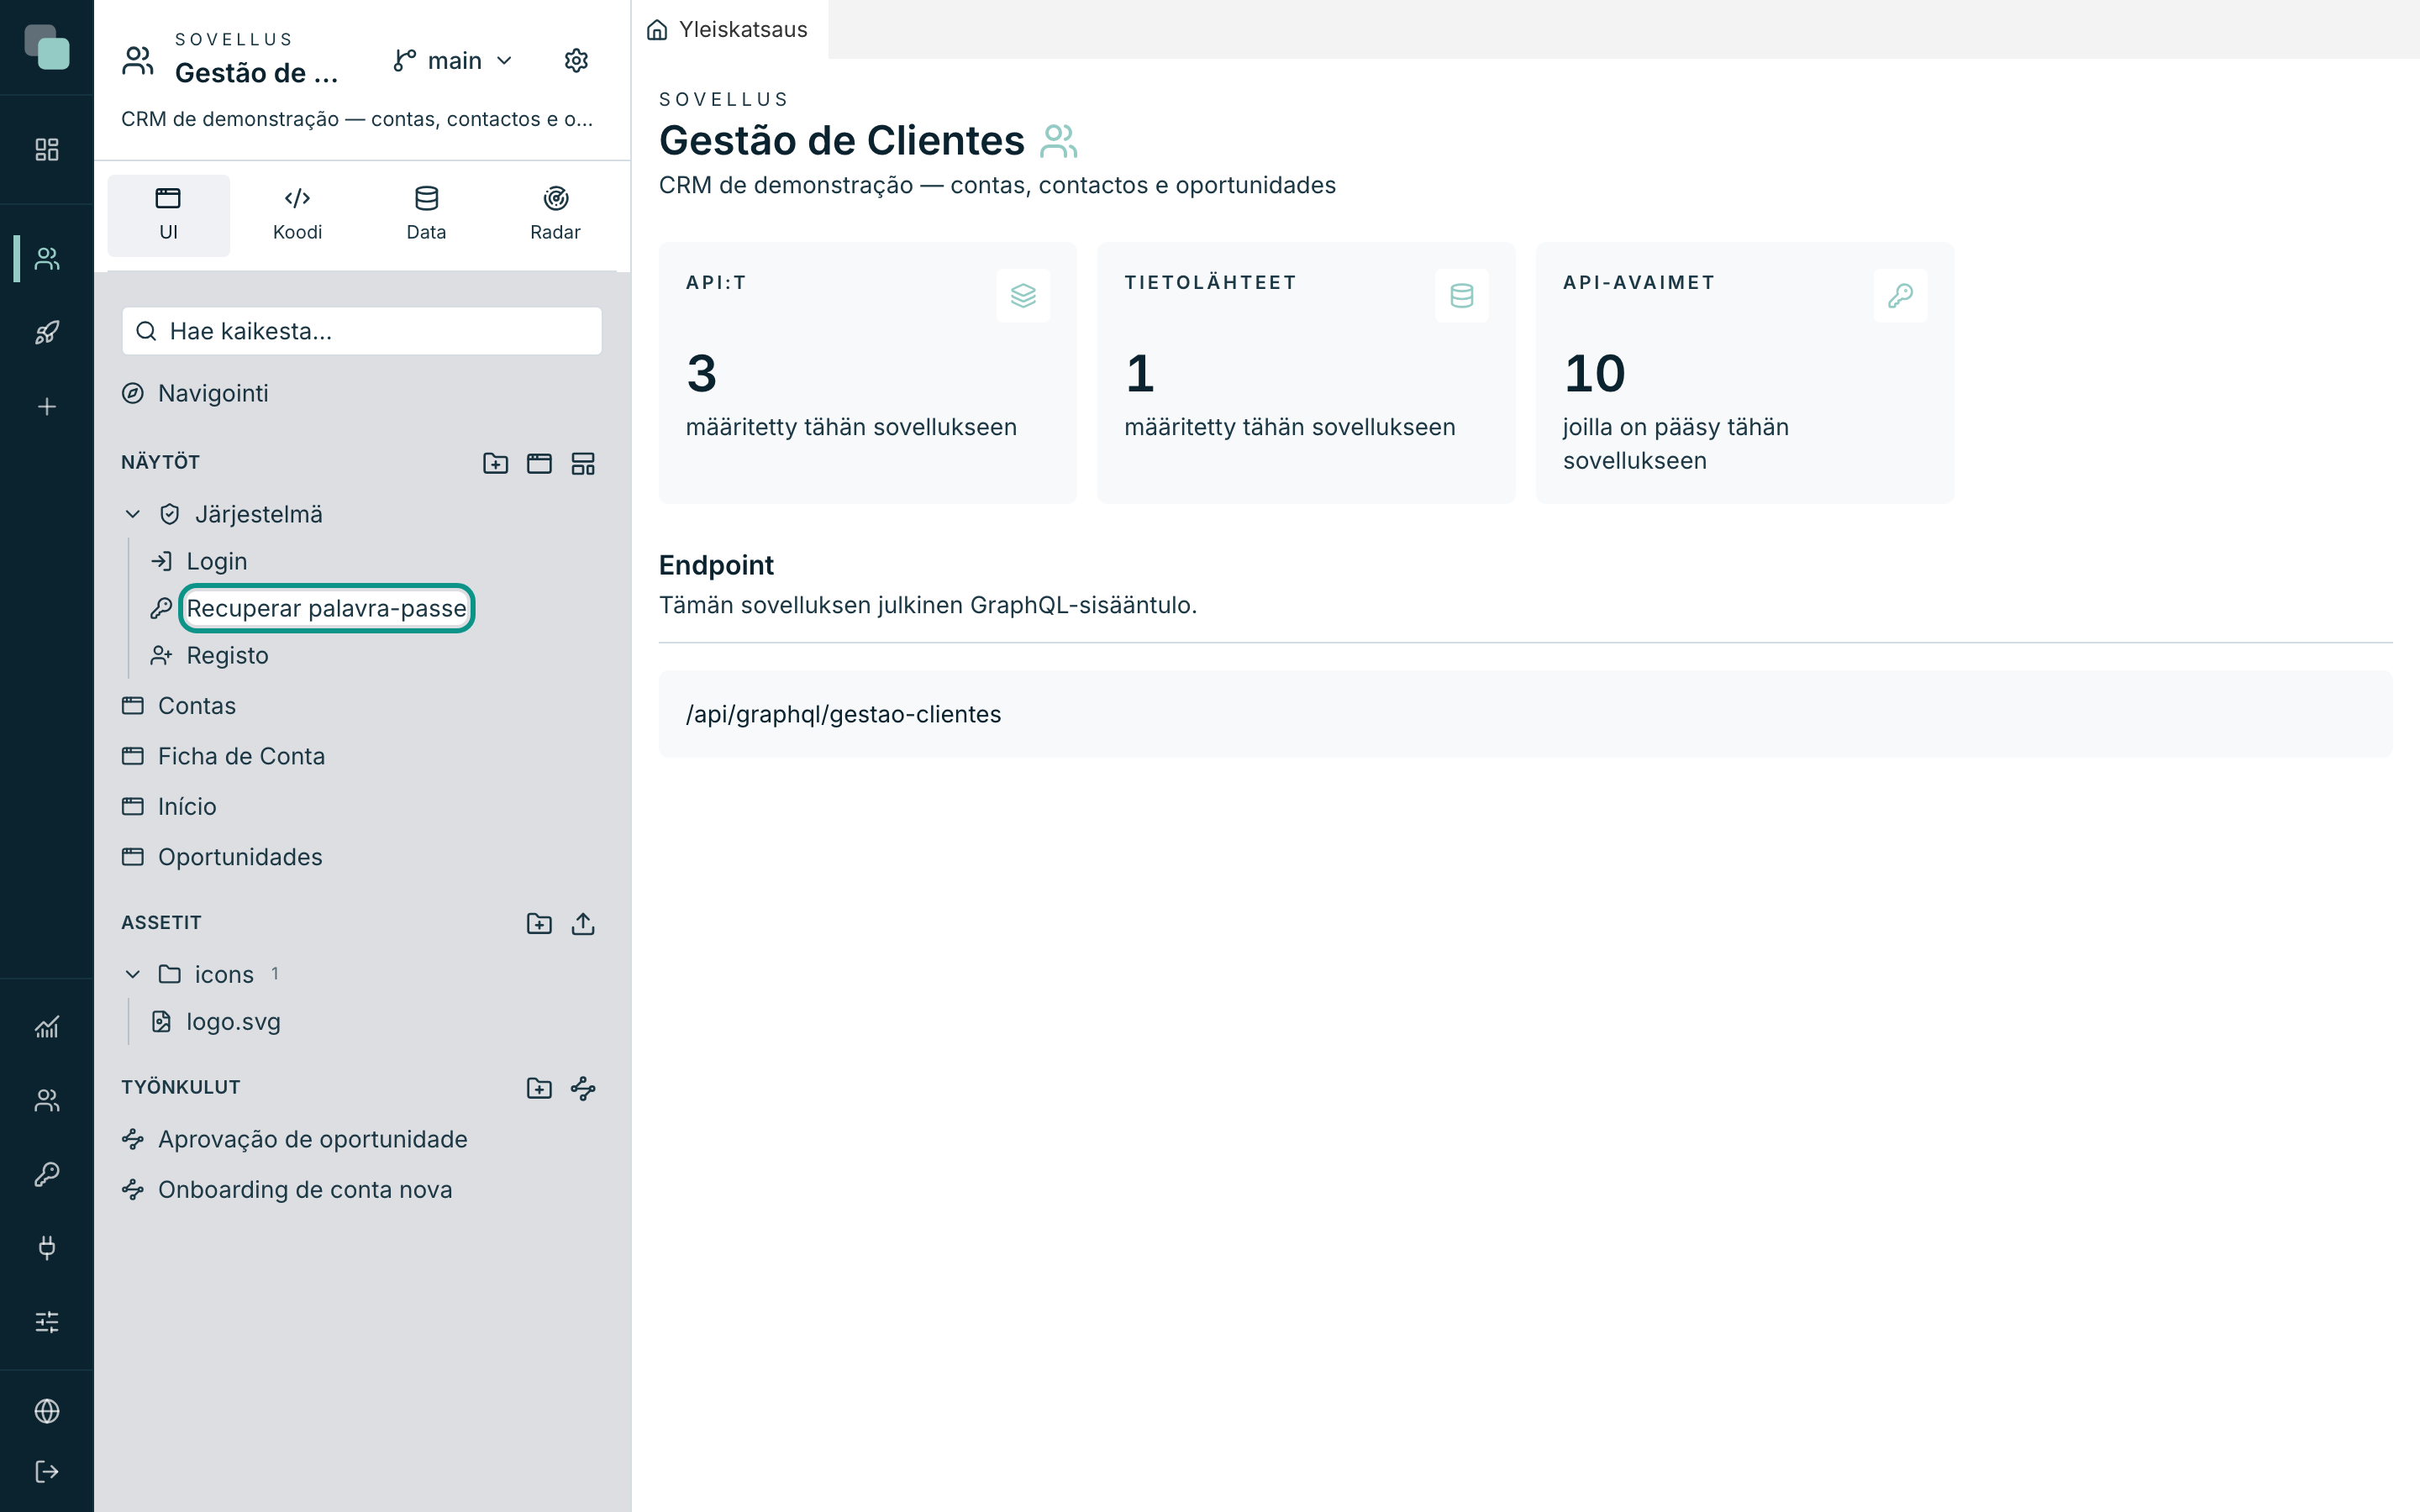2420x1512 pixels.
Task: Focus the Hae kaikesta search field
Action: pos(361,331)
